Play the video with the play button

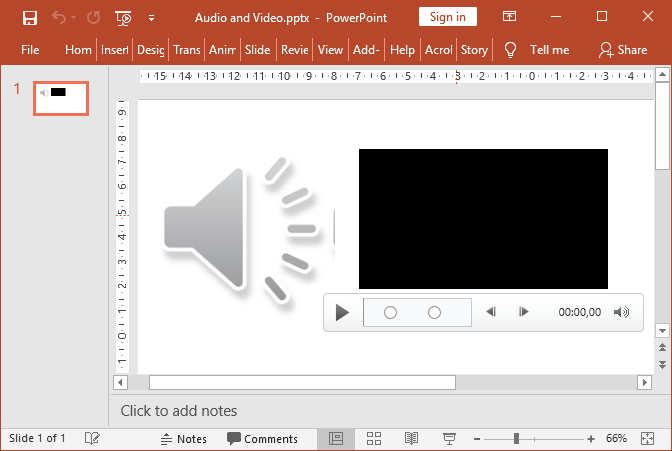click(342, 313)
